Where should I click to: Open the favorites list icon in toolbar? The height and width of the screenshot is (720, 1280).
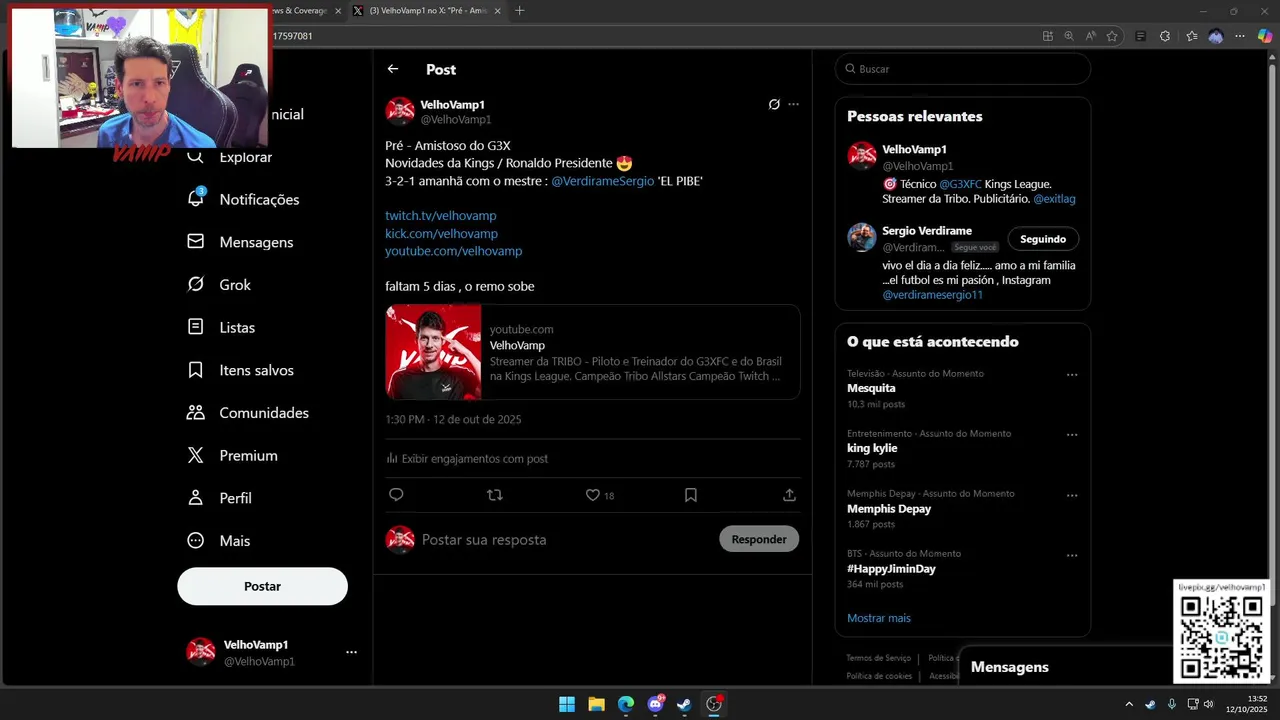[x=1191, y=36]
